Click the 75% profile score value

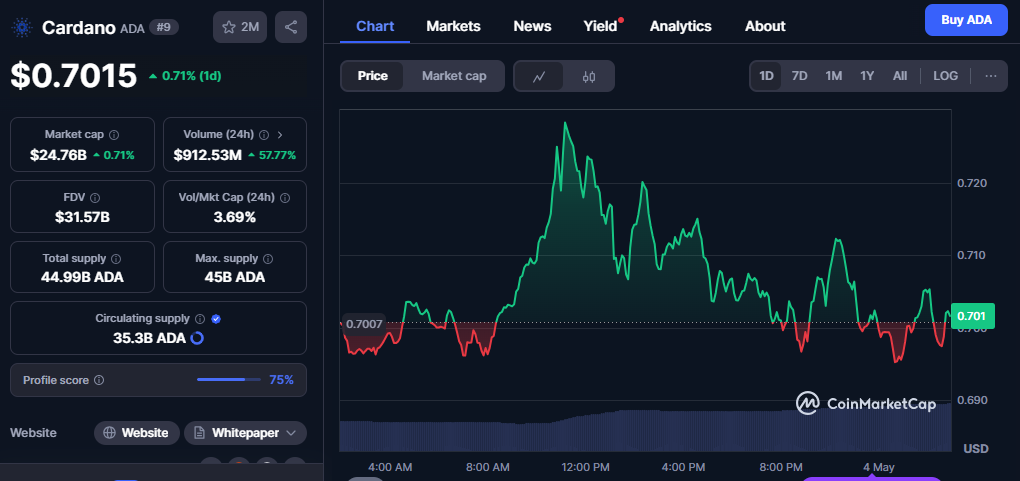(x=281, y=380)
